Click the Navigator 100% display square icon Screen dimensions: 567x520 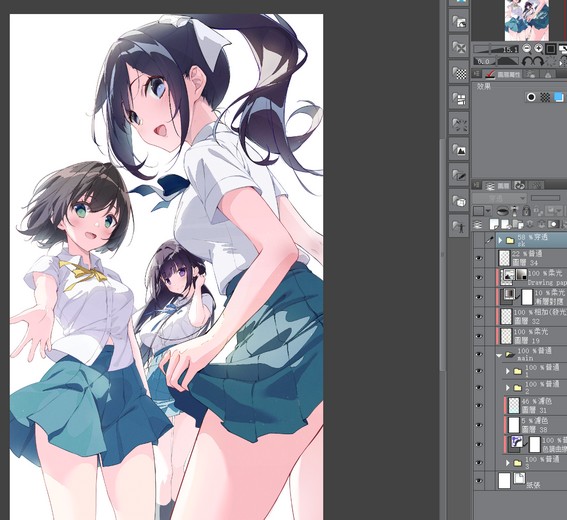click(551, 48)
